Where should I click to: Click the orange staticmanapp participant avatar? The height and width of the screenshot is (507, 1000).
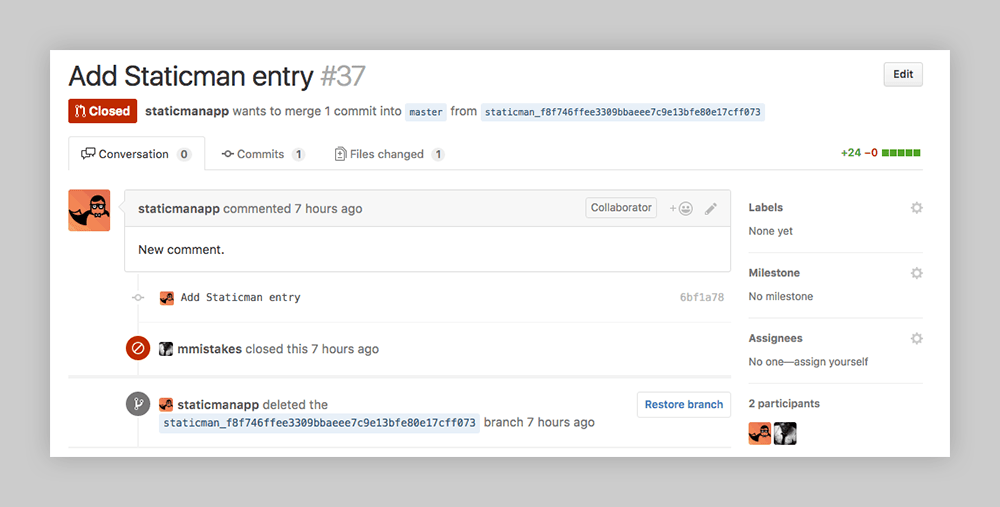click(760, 434)
